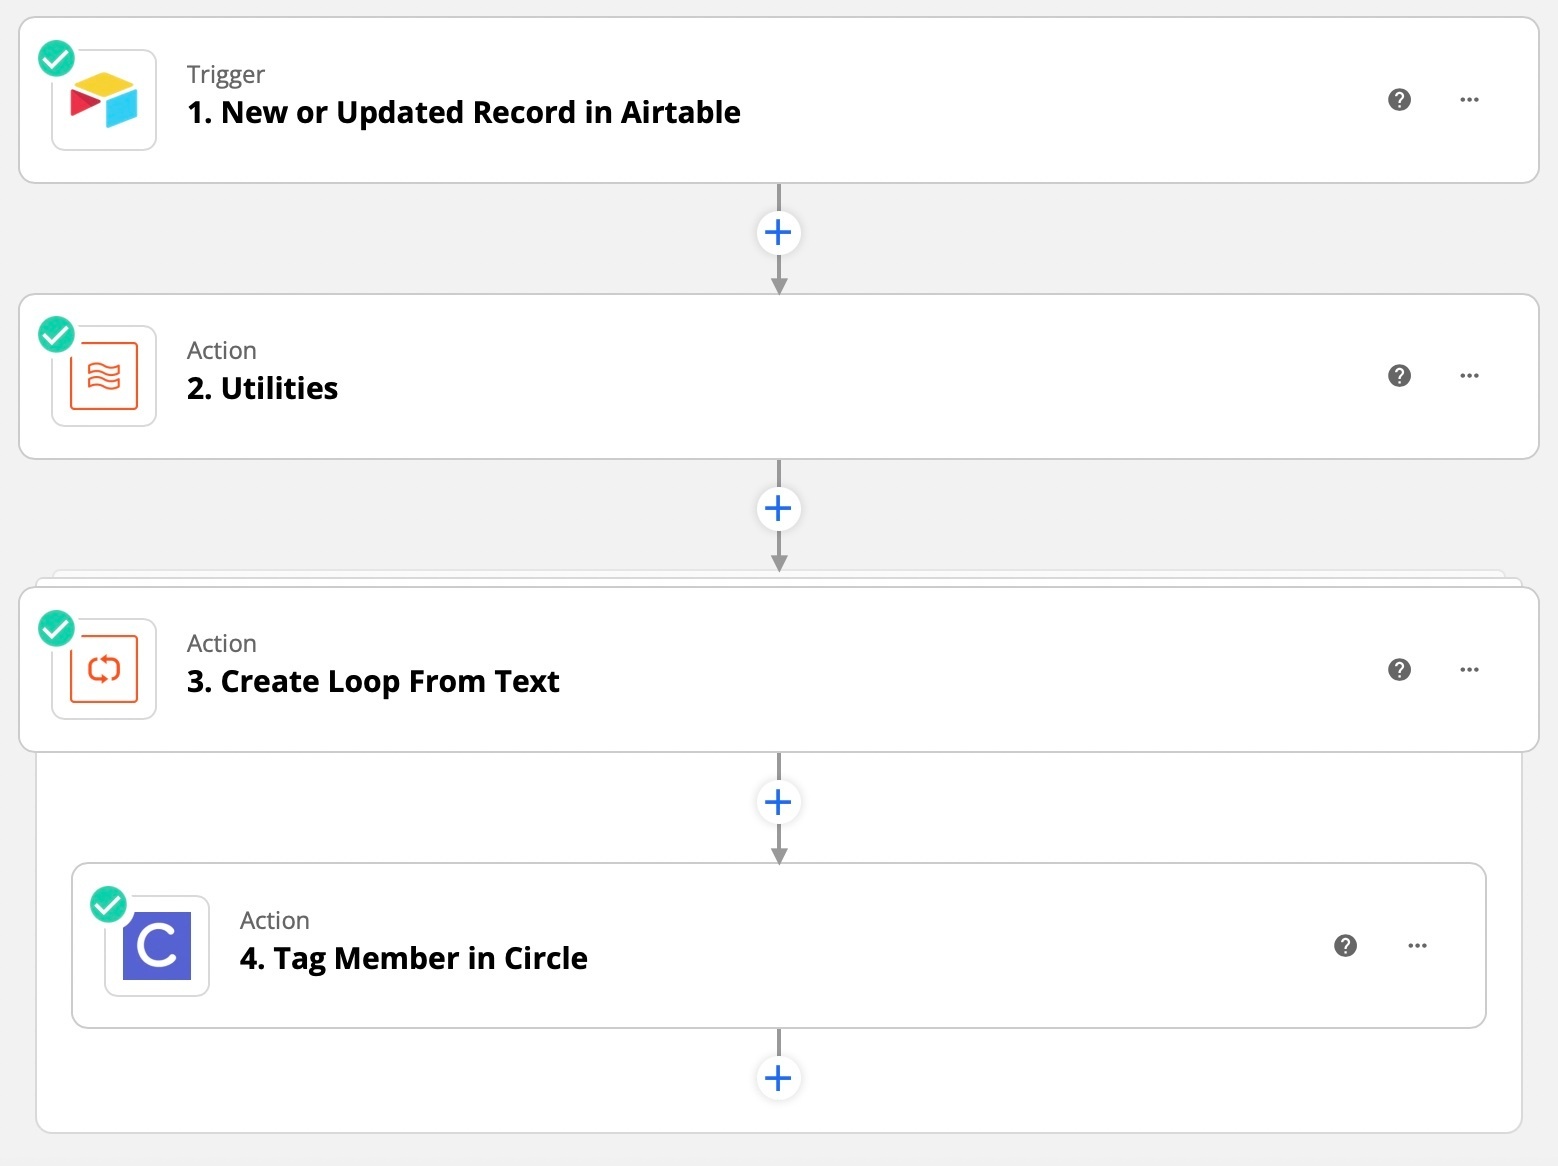Click the Airtable app icon in step 1
The width and height of the screenshot is (1558, 1166).
[104, 100]
